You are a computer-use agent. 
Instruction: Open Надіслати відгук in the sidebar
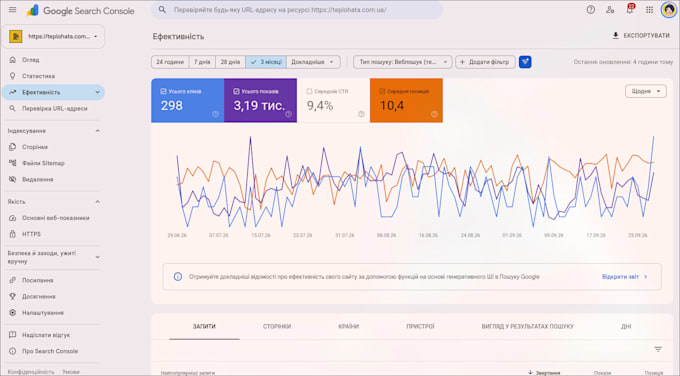pos(46,335)
